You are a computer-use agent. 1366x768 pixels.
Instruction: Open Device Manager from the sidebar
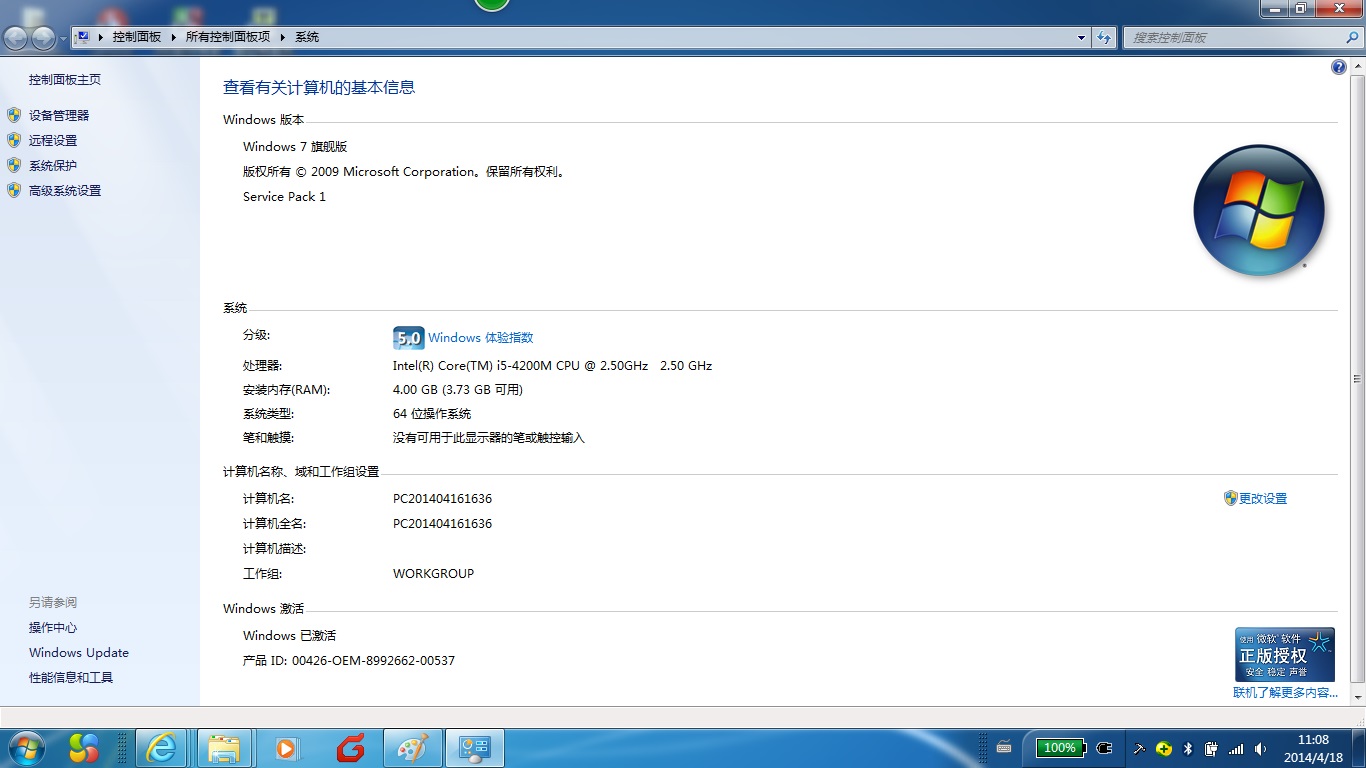click(x=59, y=115)
